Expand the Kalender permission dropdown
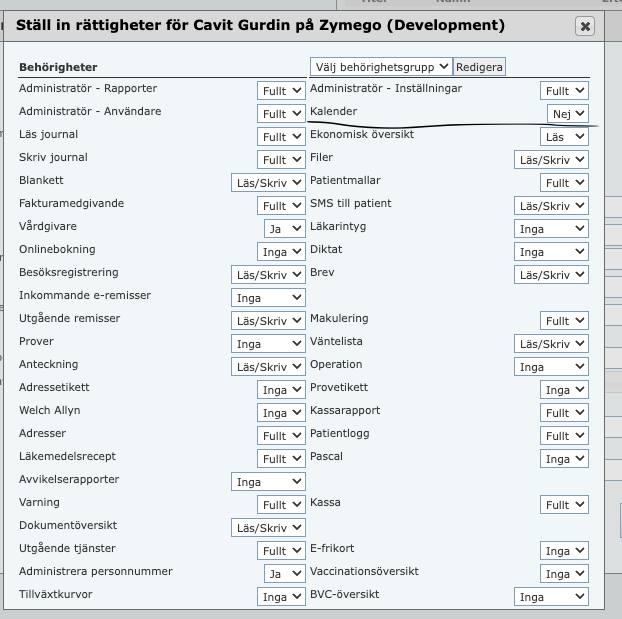This screenshot has height=619, width=622. point(567,114)
